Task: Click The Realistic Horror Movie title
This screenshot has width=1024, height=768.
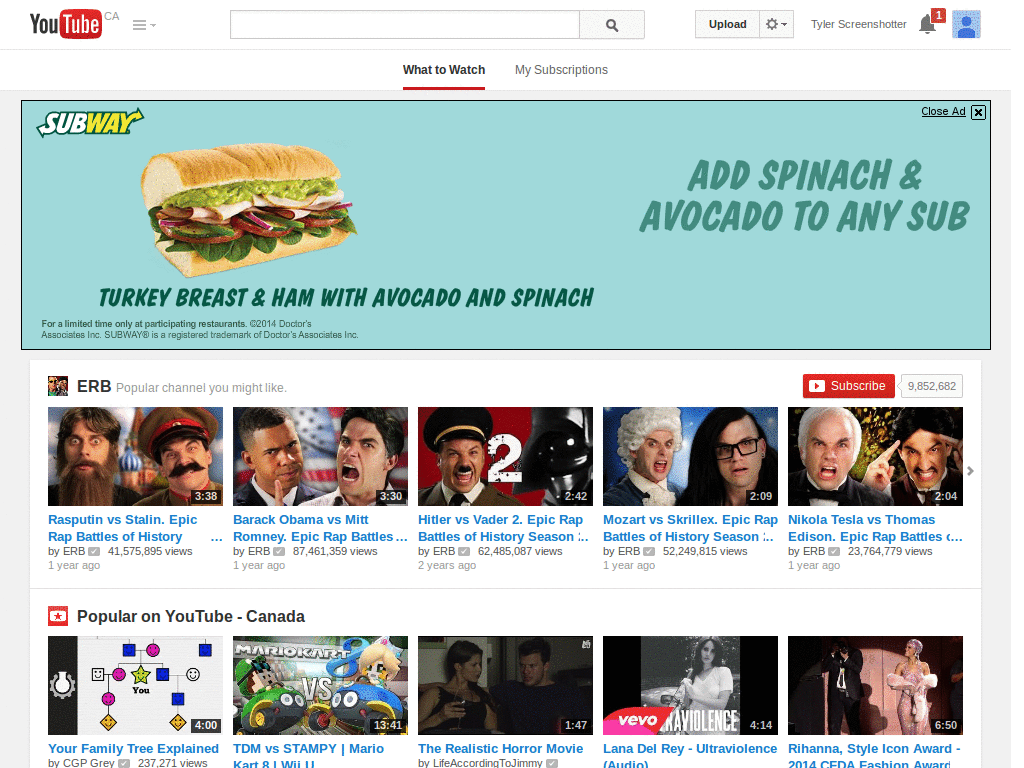Action: (x=500, y=748)
